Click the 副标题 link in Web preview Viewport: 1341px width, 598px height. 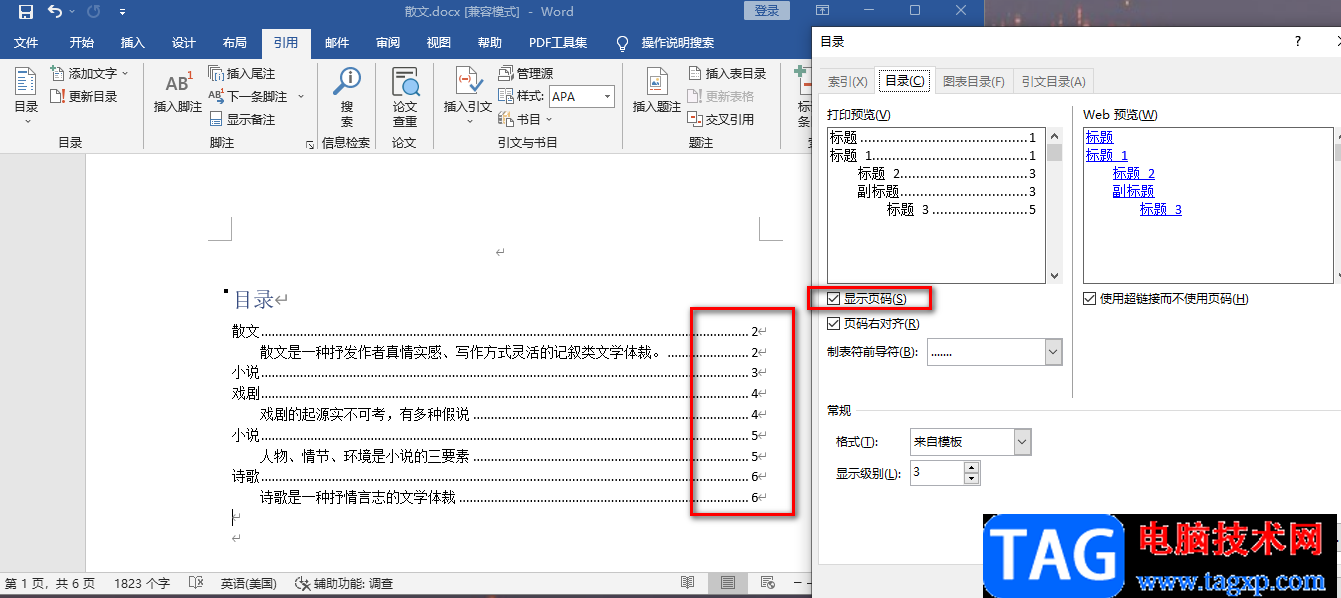coord(1133,191)
